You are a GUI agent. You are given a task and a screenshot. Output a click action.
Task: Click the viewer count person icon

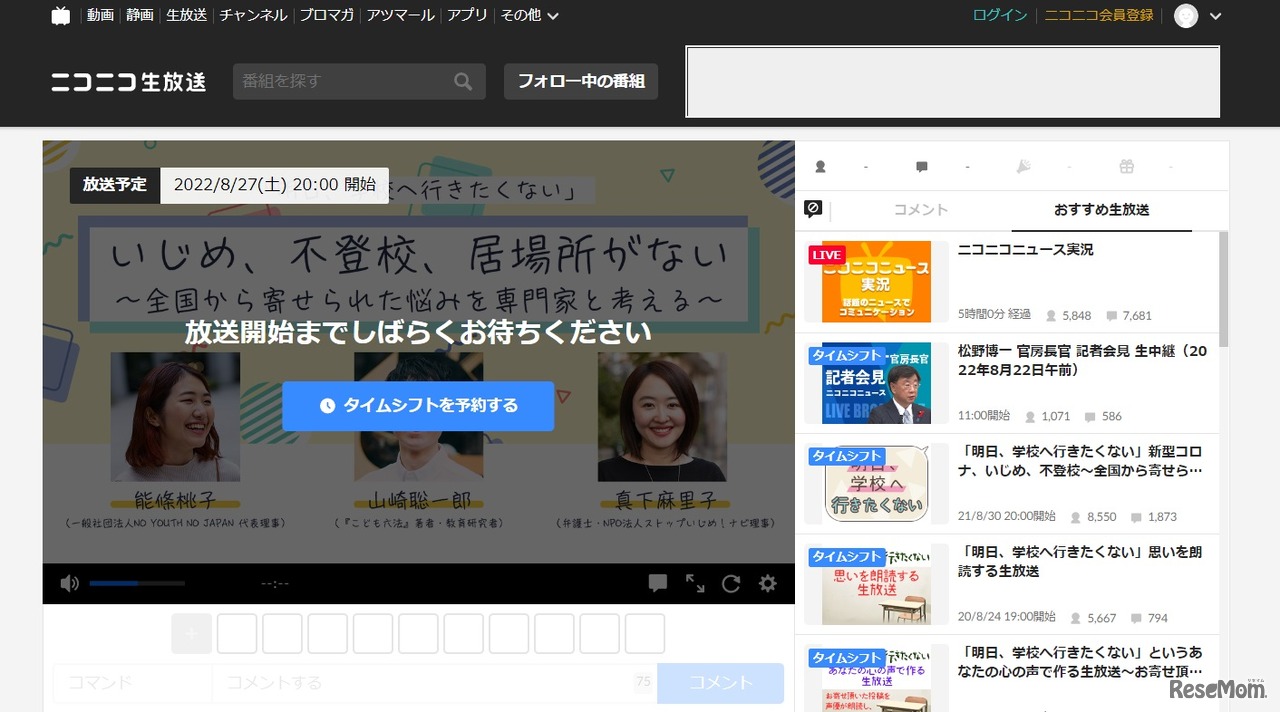click(x=820, y=166)
